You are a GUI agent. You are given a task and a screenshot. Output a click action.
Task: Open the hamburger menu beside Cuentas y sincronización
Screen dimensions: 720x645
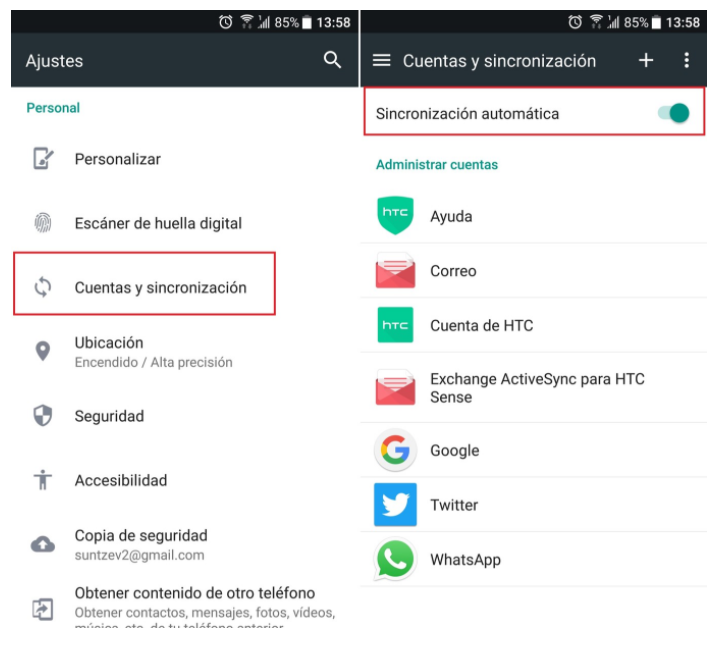click(382, 60)
